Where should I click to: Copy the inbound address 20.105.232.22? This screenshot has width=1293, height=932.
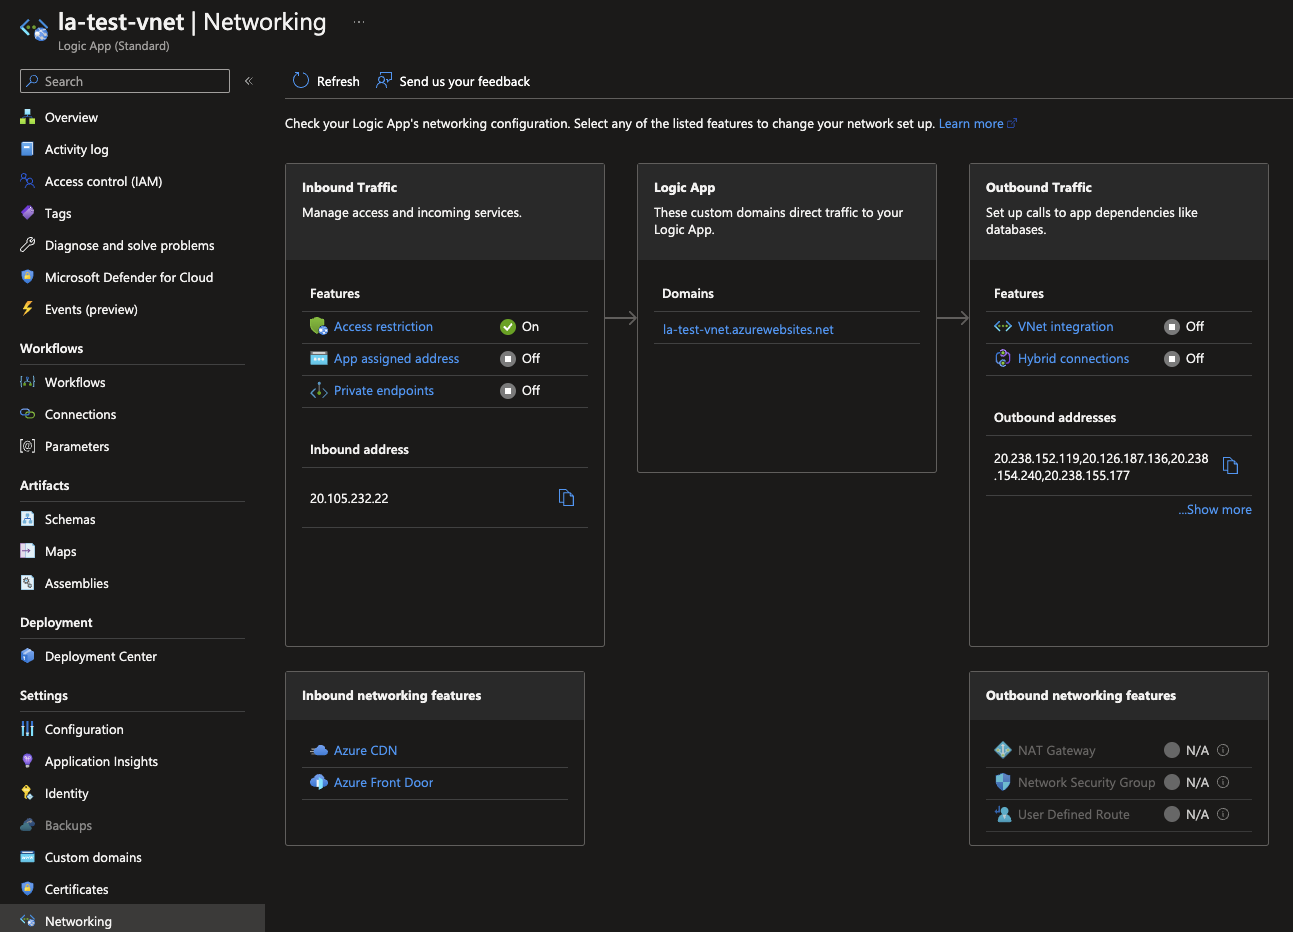[566, 498]
